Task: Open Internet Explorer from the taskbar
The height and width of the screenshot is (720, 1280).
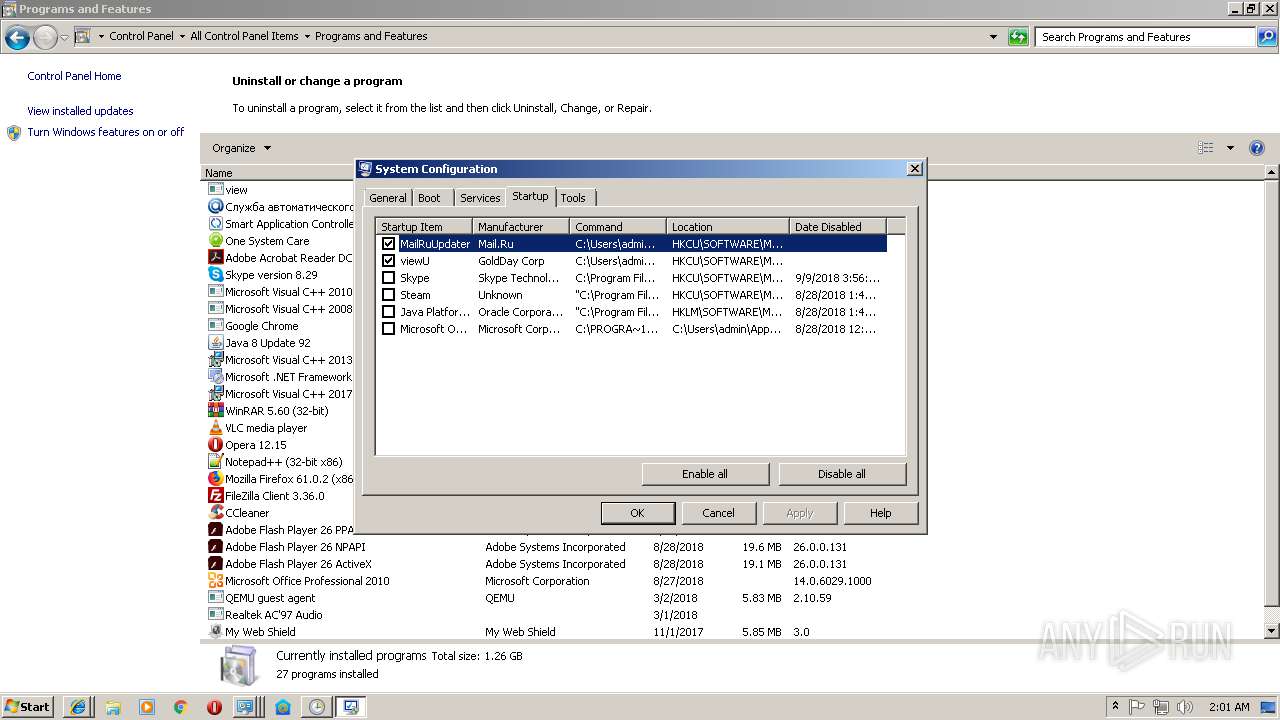Action: 78,707
